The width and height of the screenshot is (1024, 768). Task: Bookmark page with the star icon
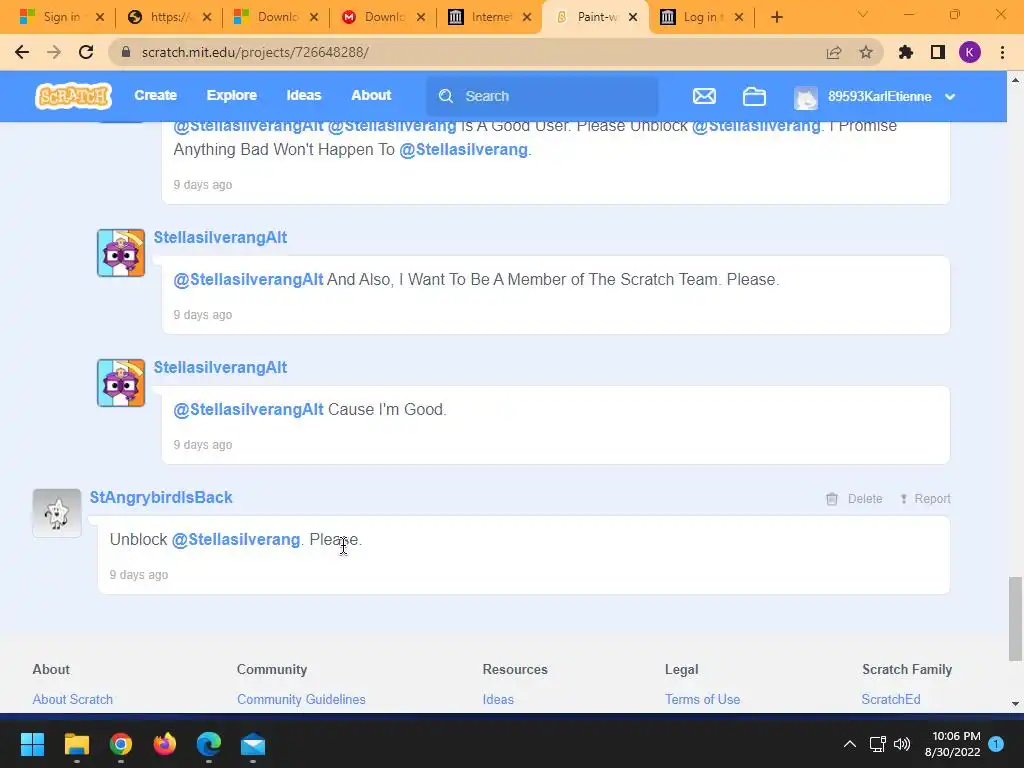click(x=866, y=52)
